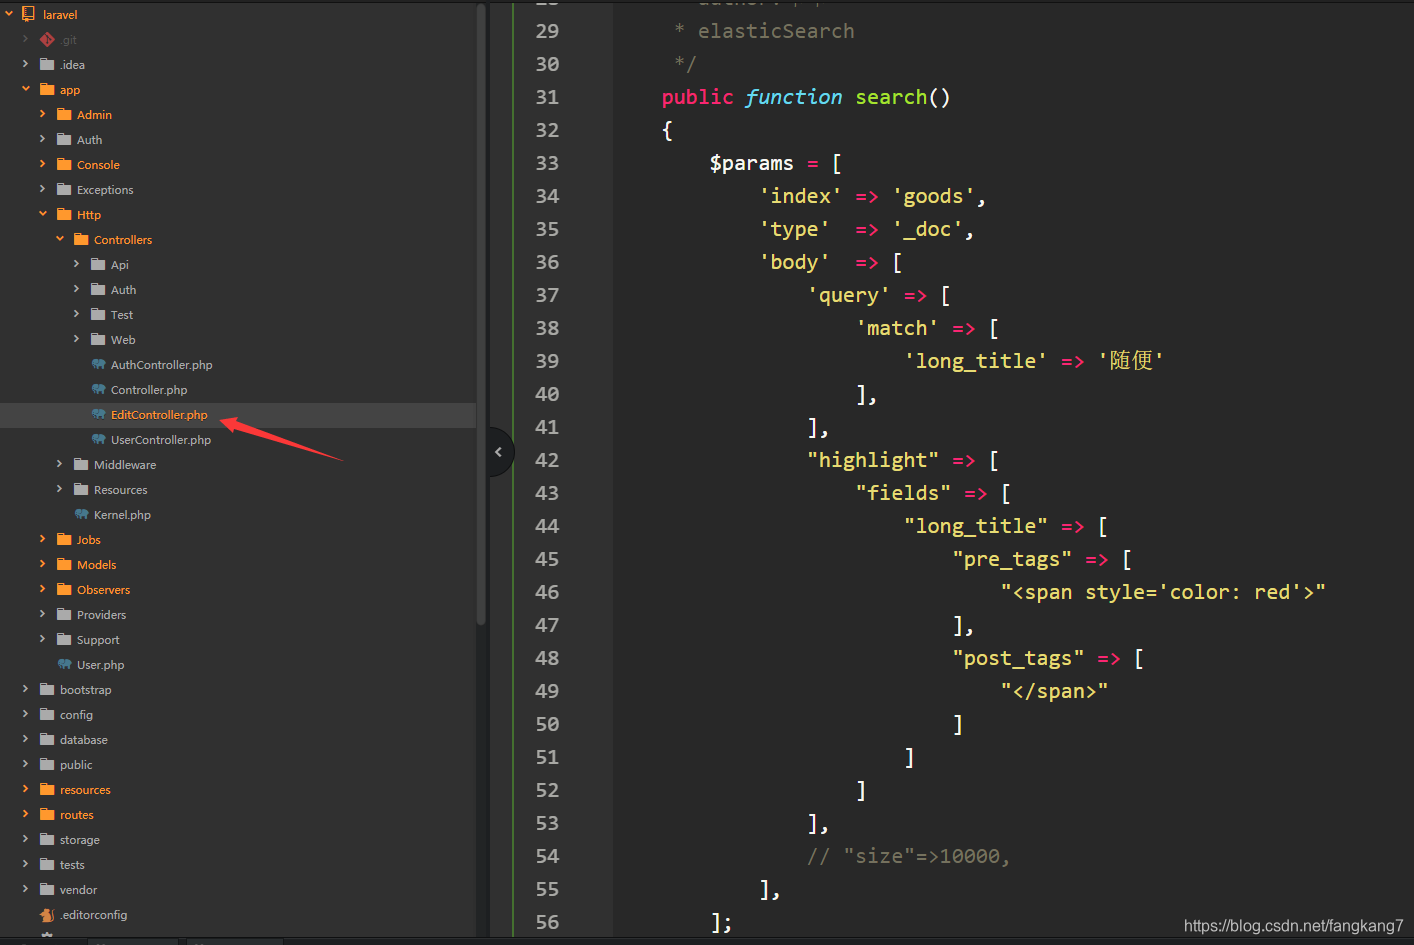Expand the vendor folder chevron

(x=26, y=889)
